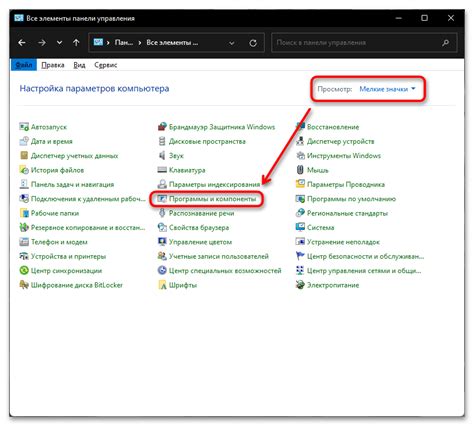Screen dimensions: 474x426
Task: Open Диспетчер устройств icon
Action: (300, 141)
